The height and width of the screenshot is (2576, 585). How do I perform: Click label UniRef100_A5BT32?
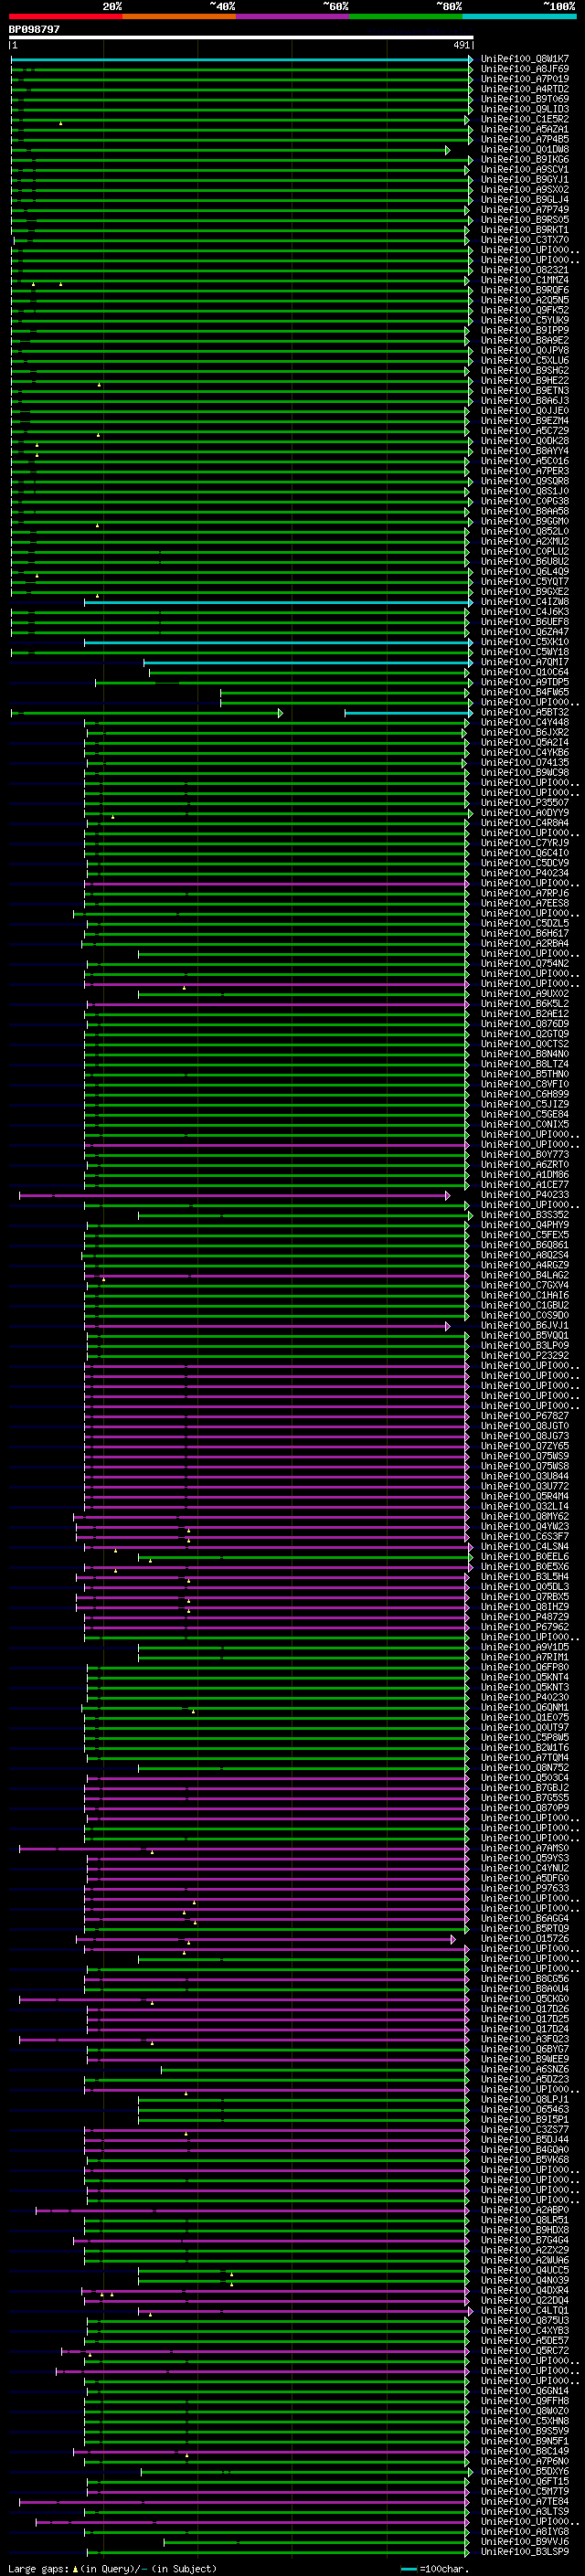[x=525, y=712]
